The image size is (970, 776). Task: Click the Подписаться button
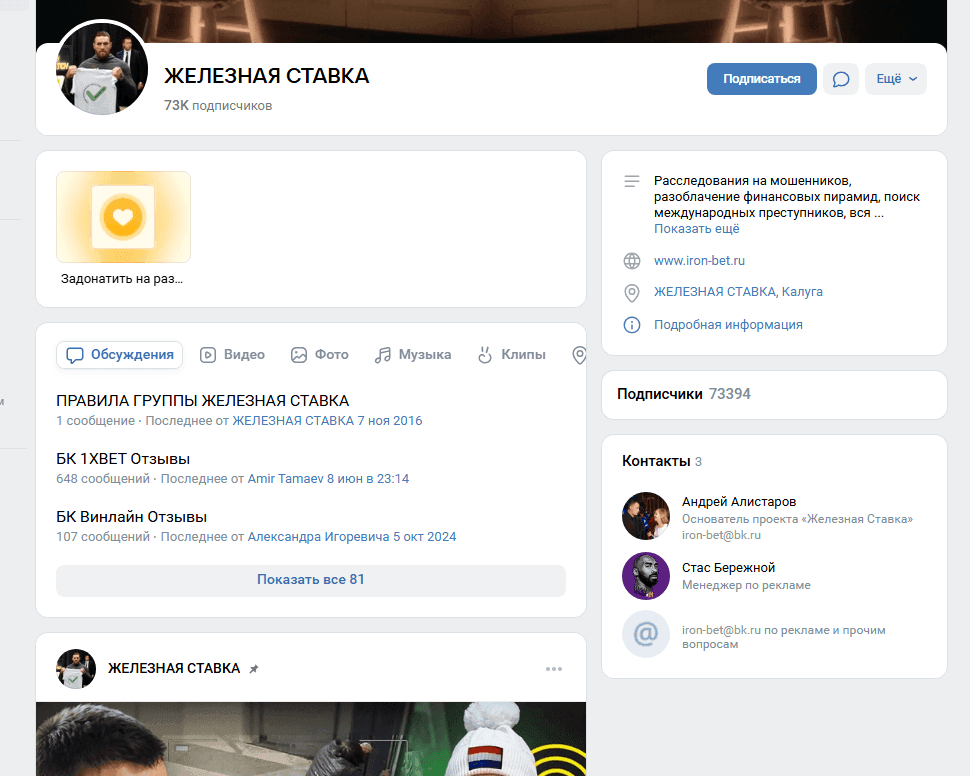[x=762, y=79]
